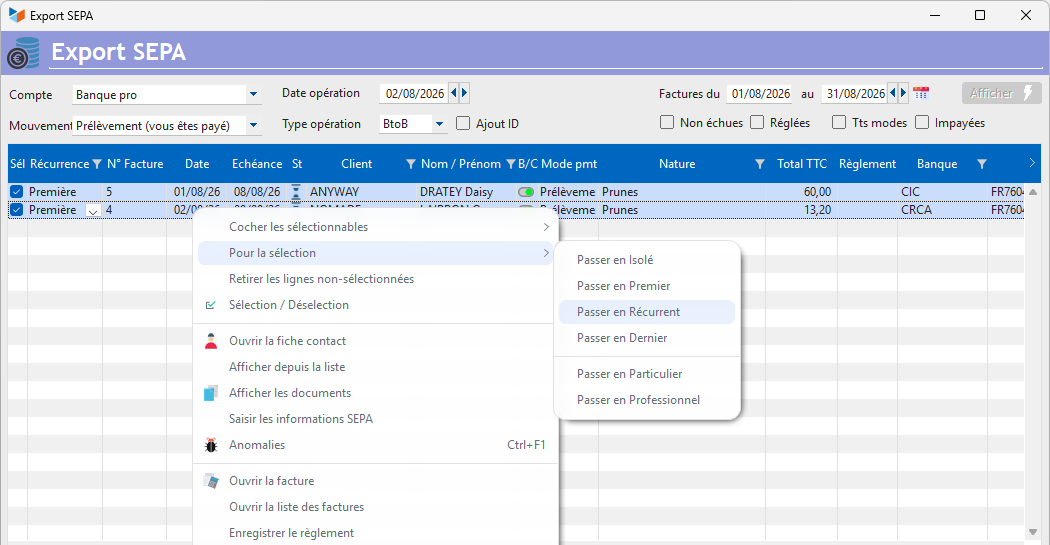Move invoice end date 31/08/2026 forward
The image size is (1050, 545).
tap(903, 93)
